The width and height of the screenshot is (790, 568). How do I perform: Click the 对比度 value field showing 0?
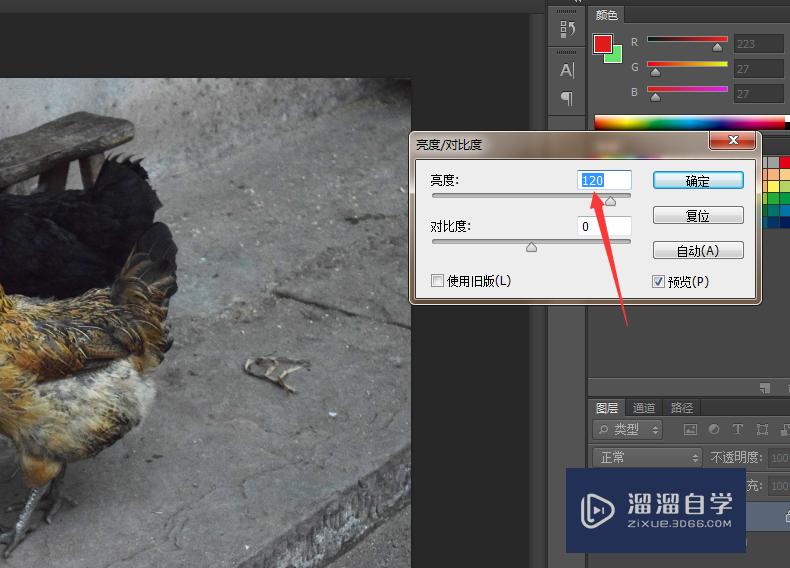604,226
